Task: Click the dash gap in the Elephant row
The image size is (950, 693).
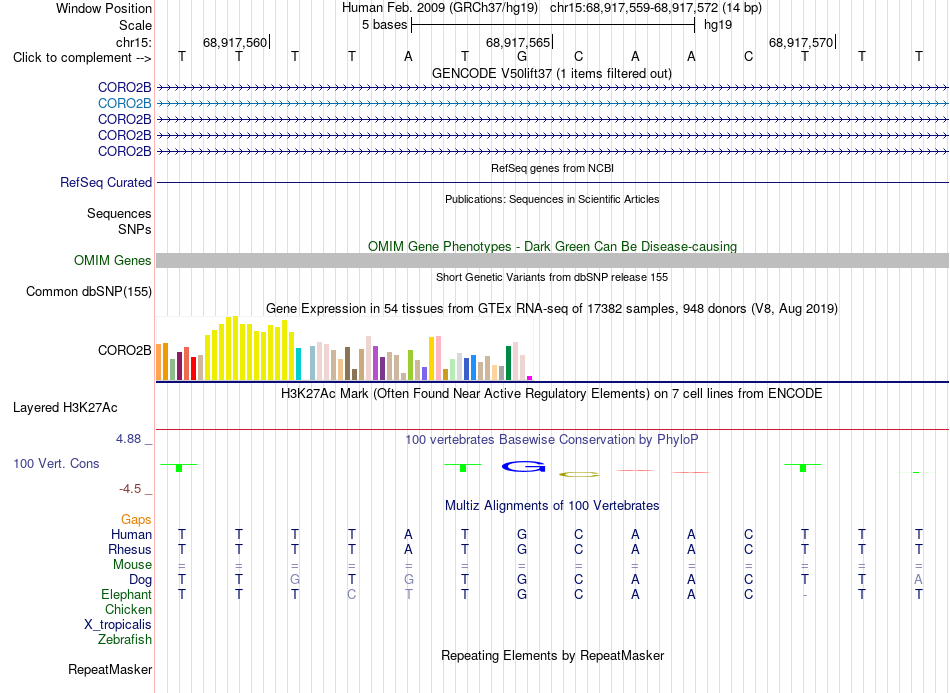Action: coord(804,595)
